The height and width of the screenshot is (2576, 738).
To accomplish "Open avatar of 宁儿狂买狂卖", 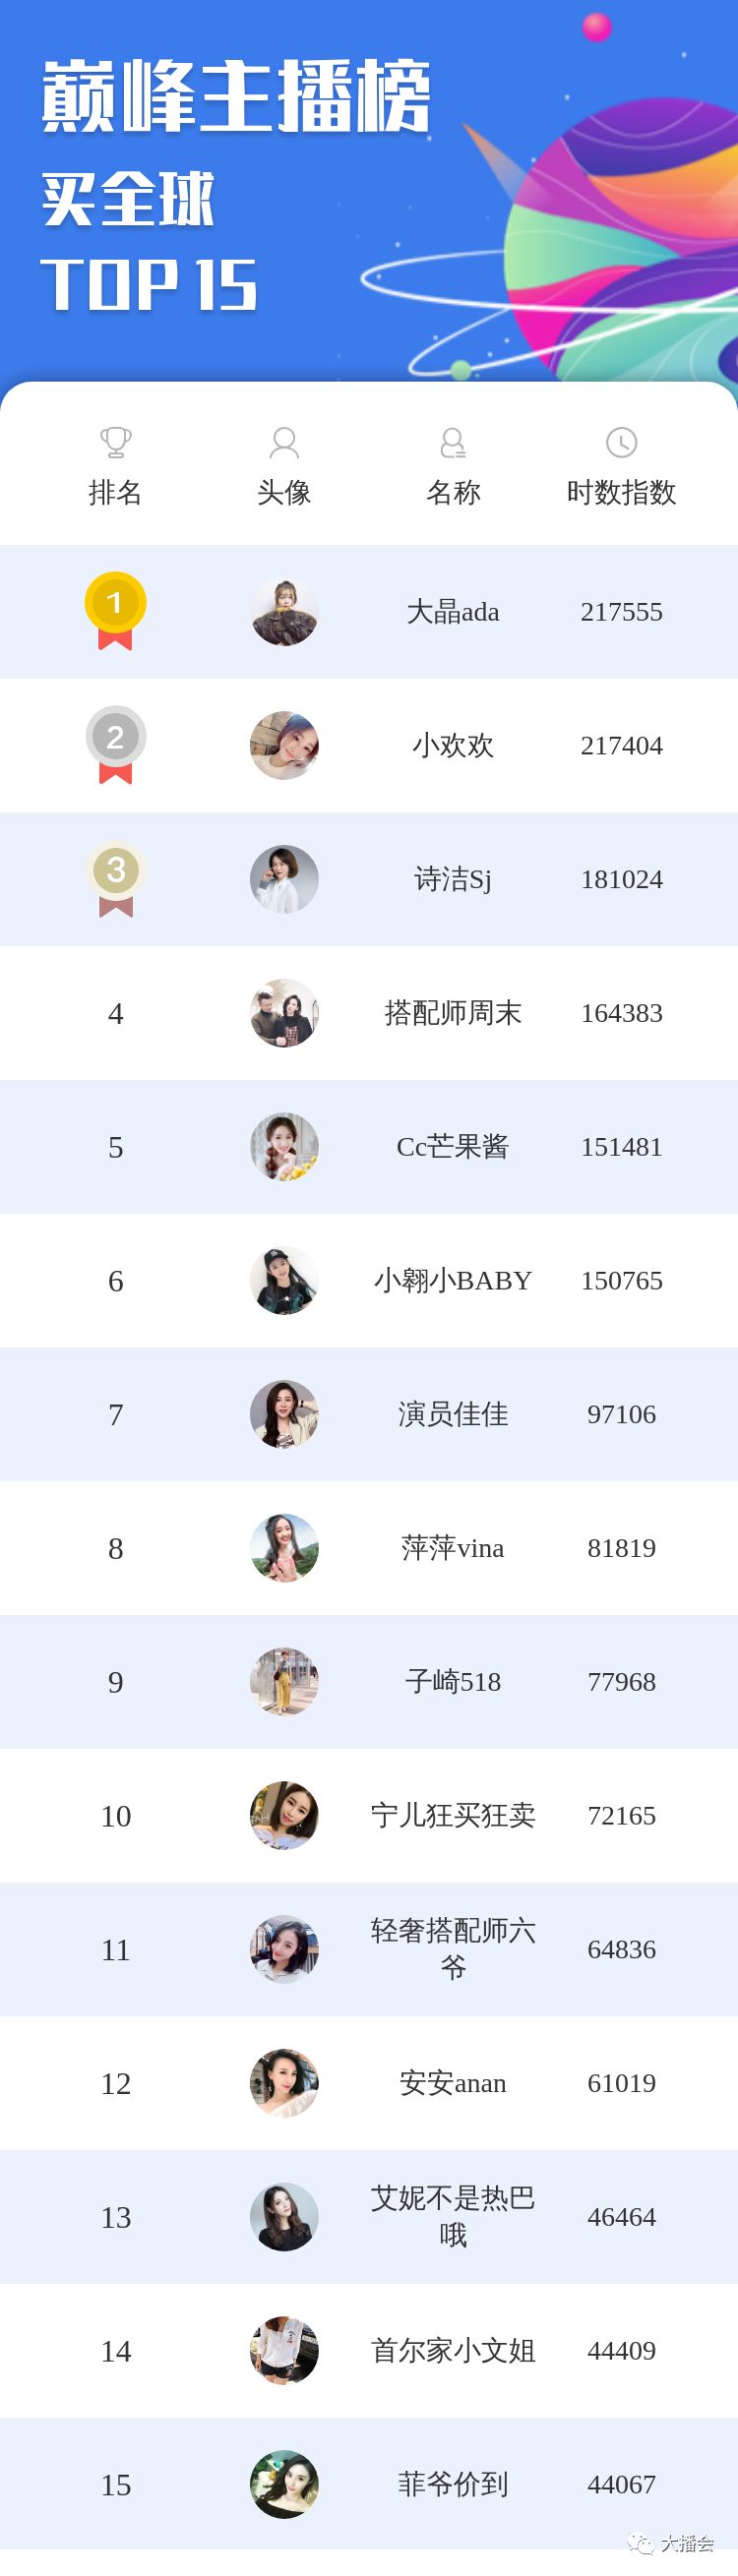I will 284,1815.
